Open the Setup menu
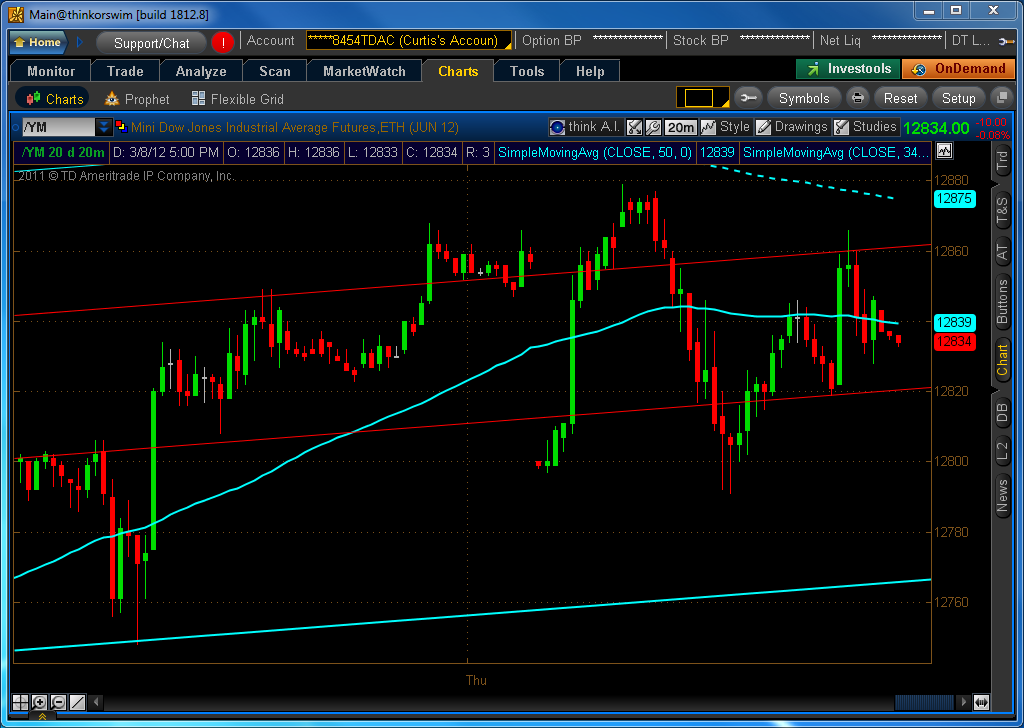 click(x=959, y=98)
